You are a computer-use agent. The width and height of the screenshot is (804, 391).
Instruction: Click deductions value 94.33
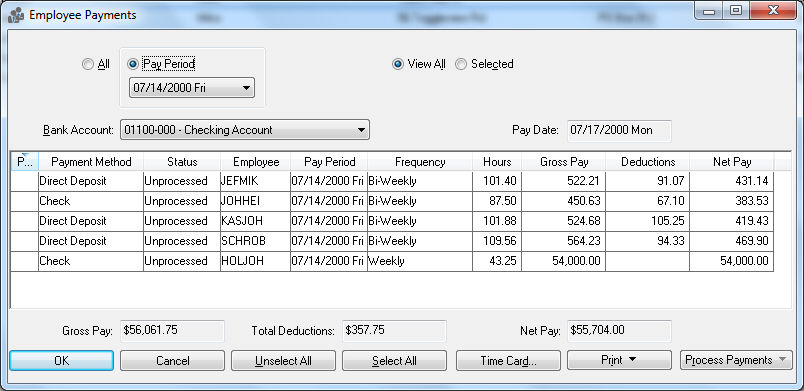[648, 241]
